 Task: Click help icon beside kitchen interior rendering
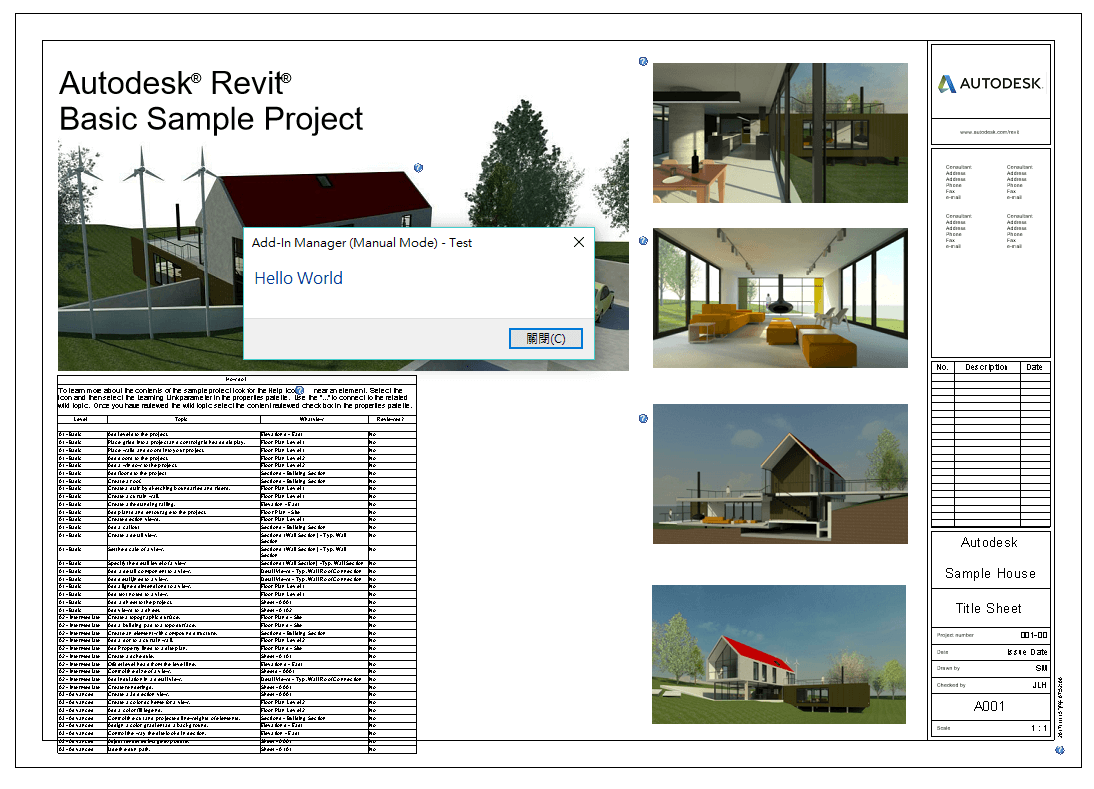pyautogui.click(x=643, y=61)
